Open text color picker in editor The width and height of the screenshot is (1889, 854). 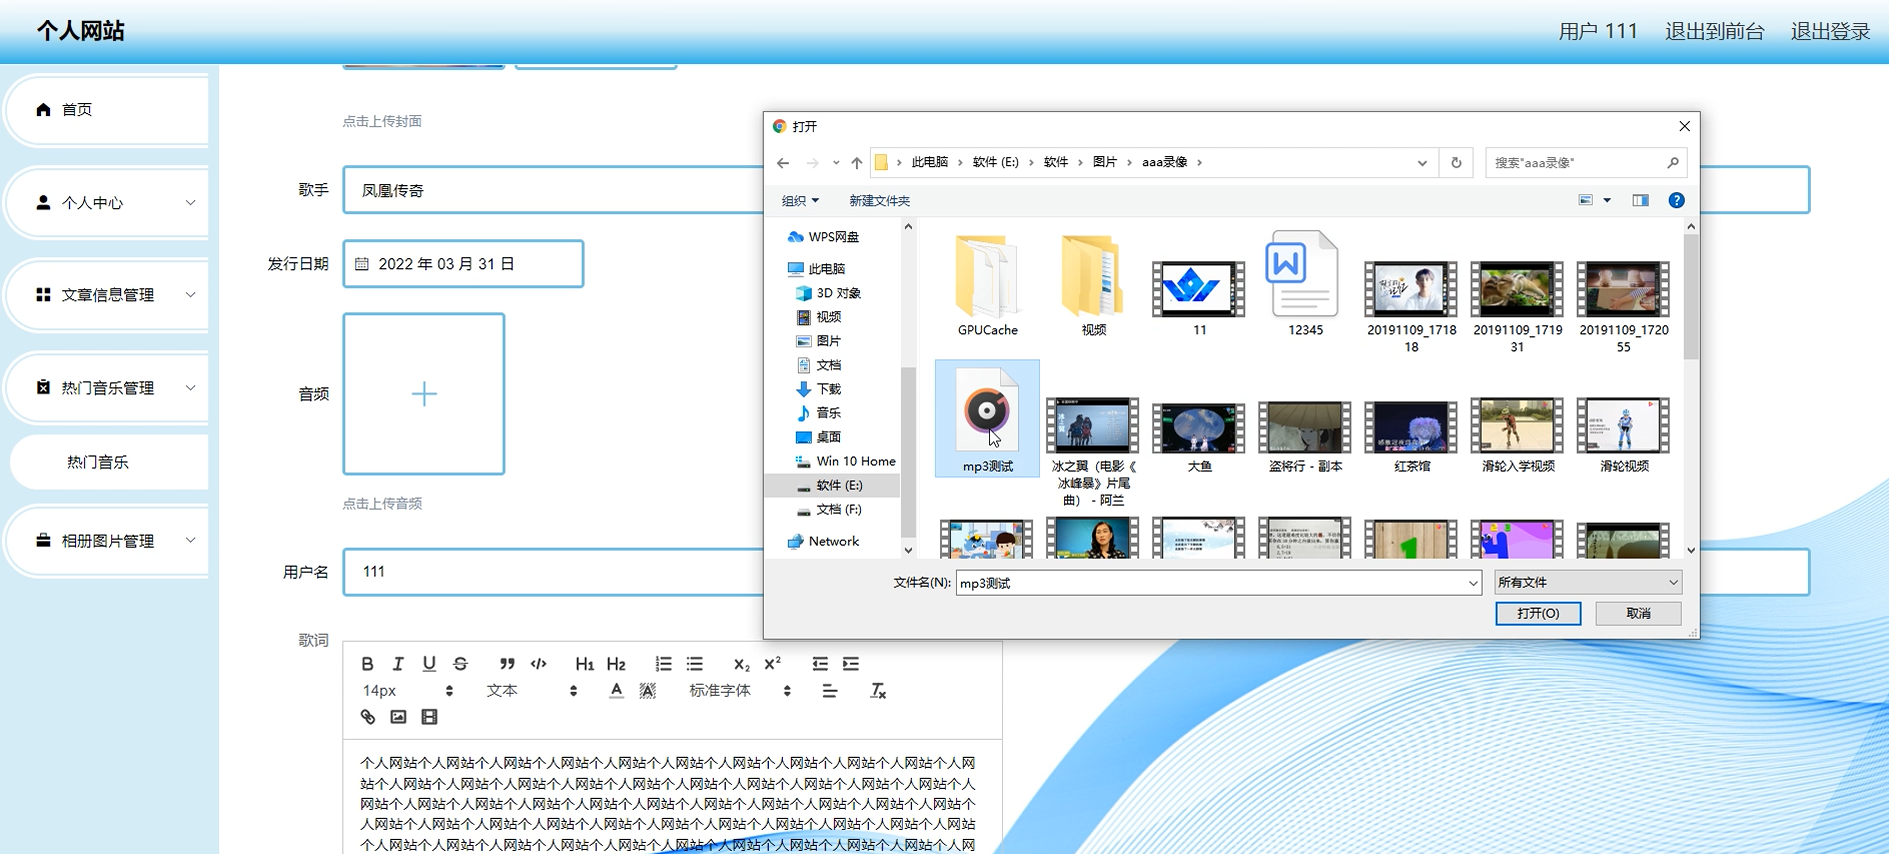click(616, 691)
